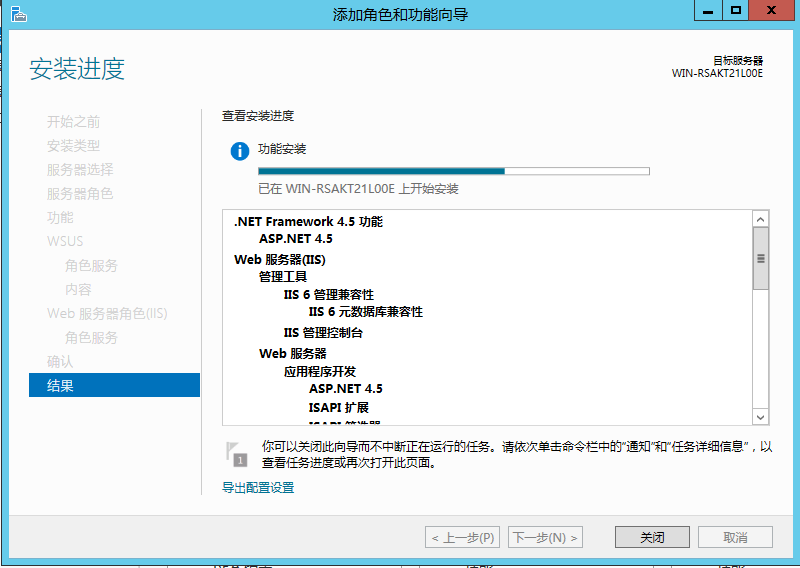Select the 结果 step in the sidebar
Screen dimensions: 800x568
pos(114,385)
